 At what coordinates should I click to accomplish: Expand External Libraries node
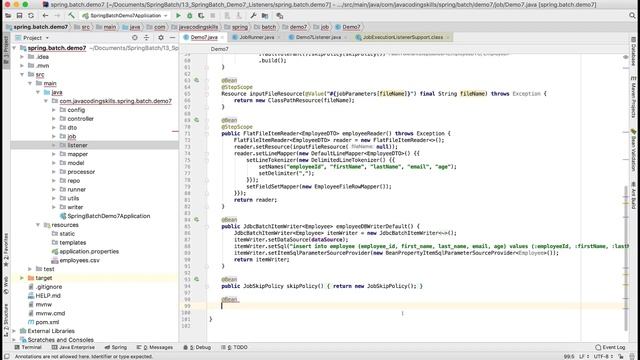pyautogui.click(x=15, y=331)
